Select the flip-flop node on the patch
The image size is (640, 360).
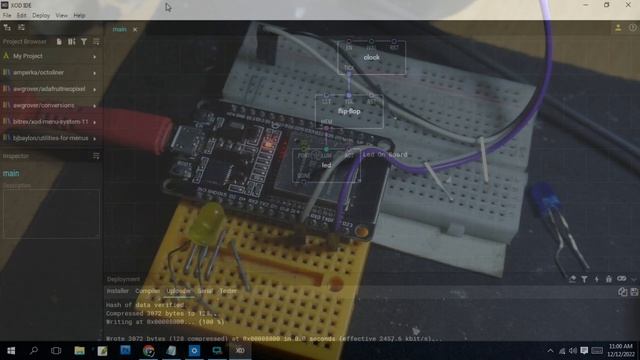(349, 111)
